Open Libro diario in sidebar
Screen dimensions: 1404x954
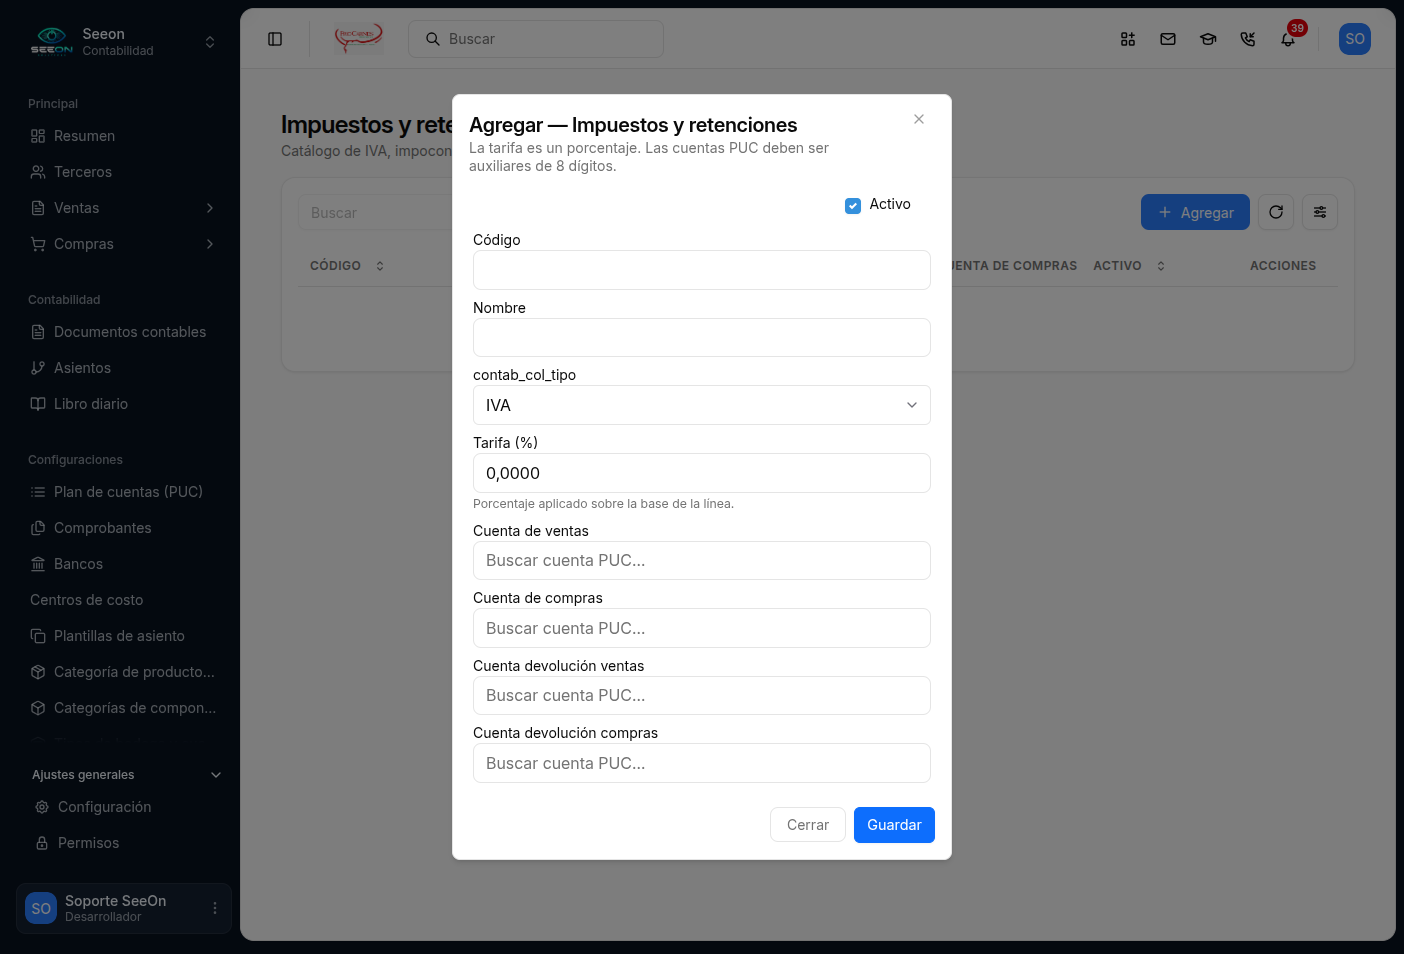124,404
